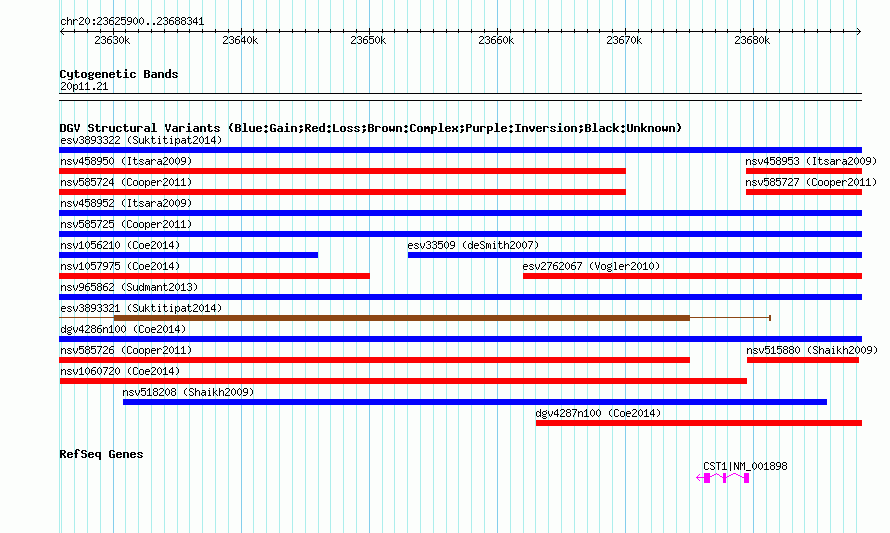Click the blue nsv518208 gain bar
The image size is (890, 533).
coord(475,402)
